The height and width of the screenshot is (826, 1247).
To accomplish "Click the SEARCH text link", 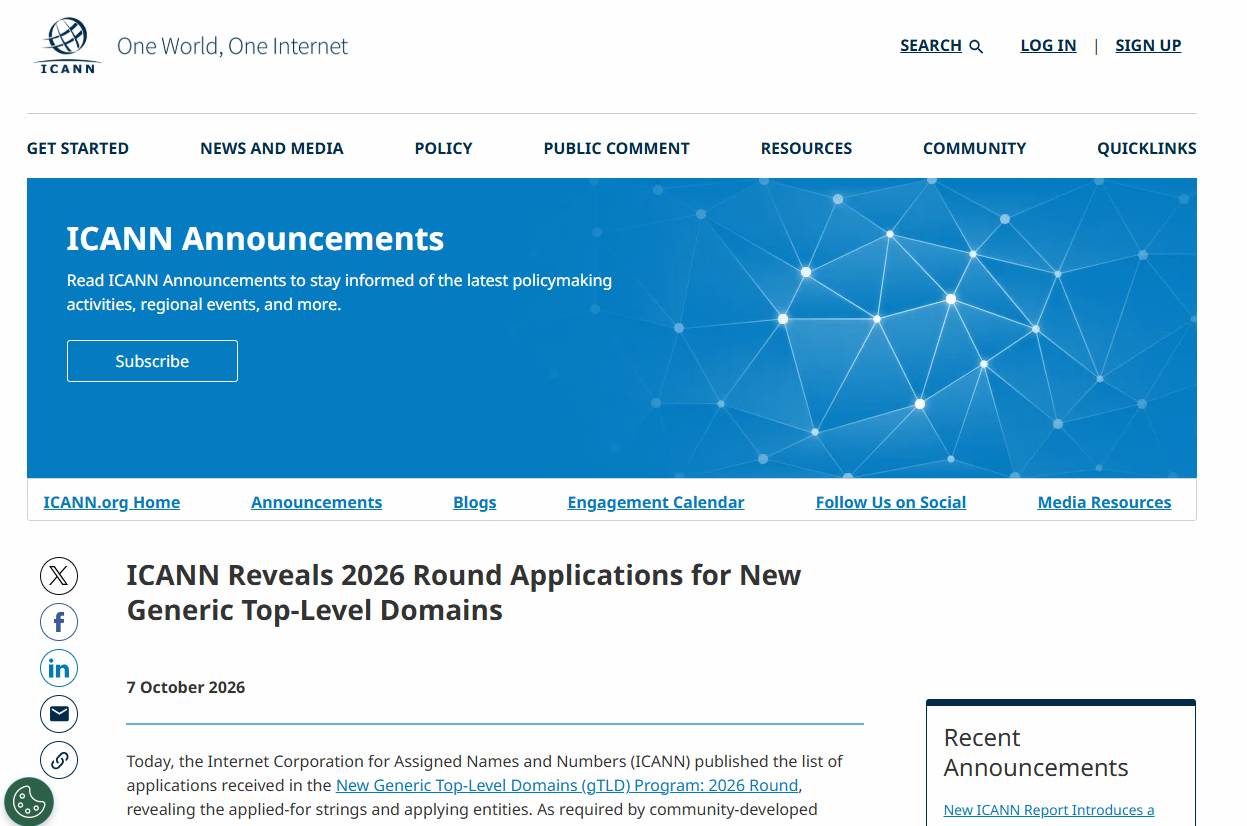I will click(931, 46).
